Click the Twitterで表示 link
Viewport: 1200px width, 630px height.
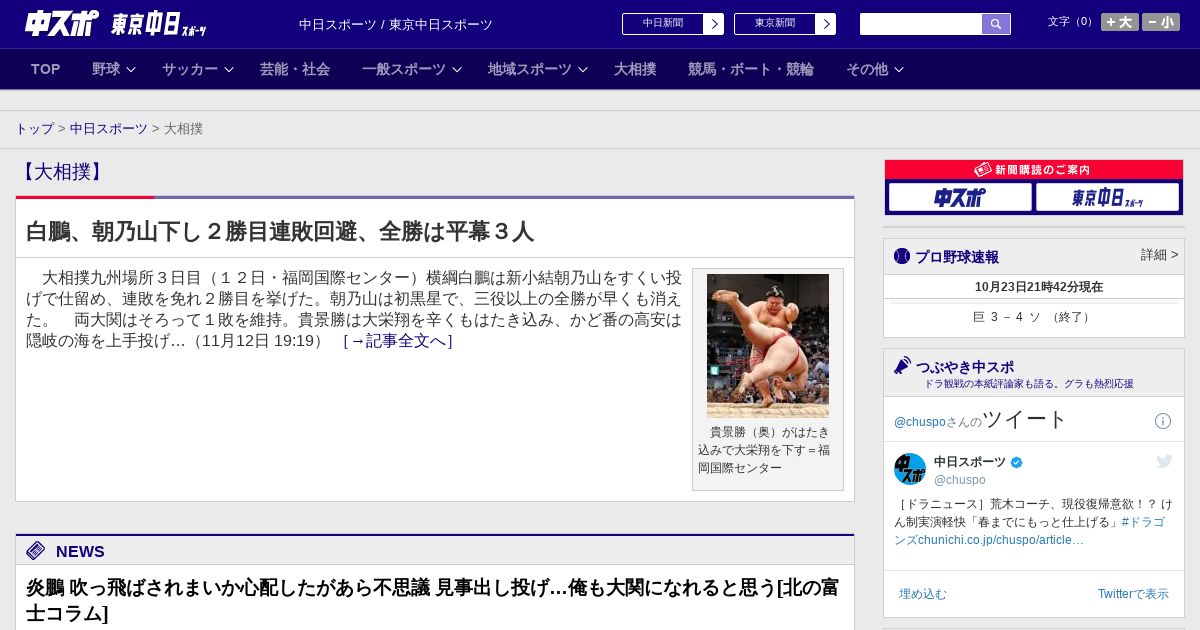1133,594
